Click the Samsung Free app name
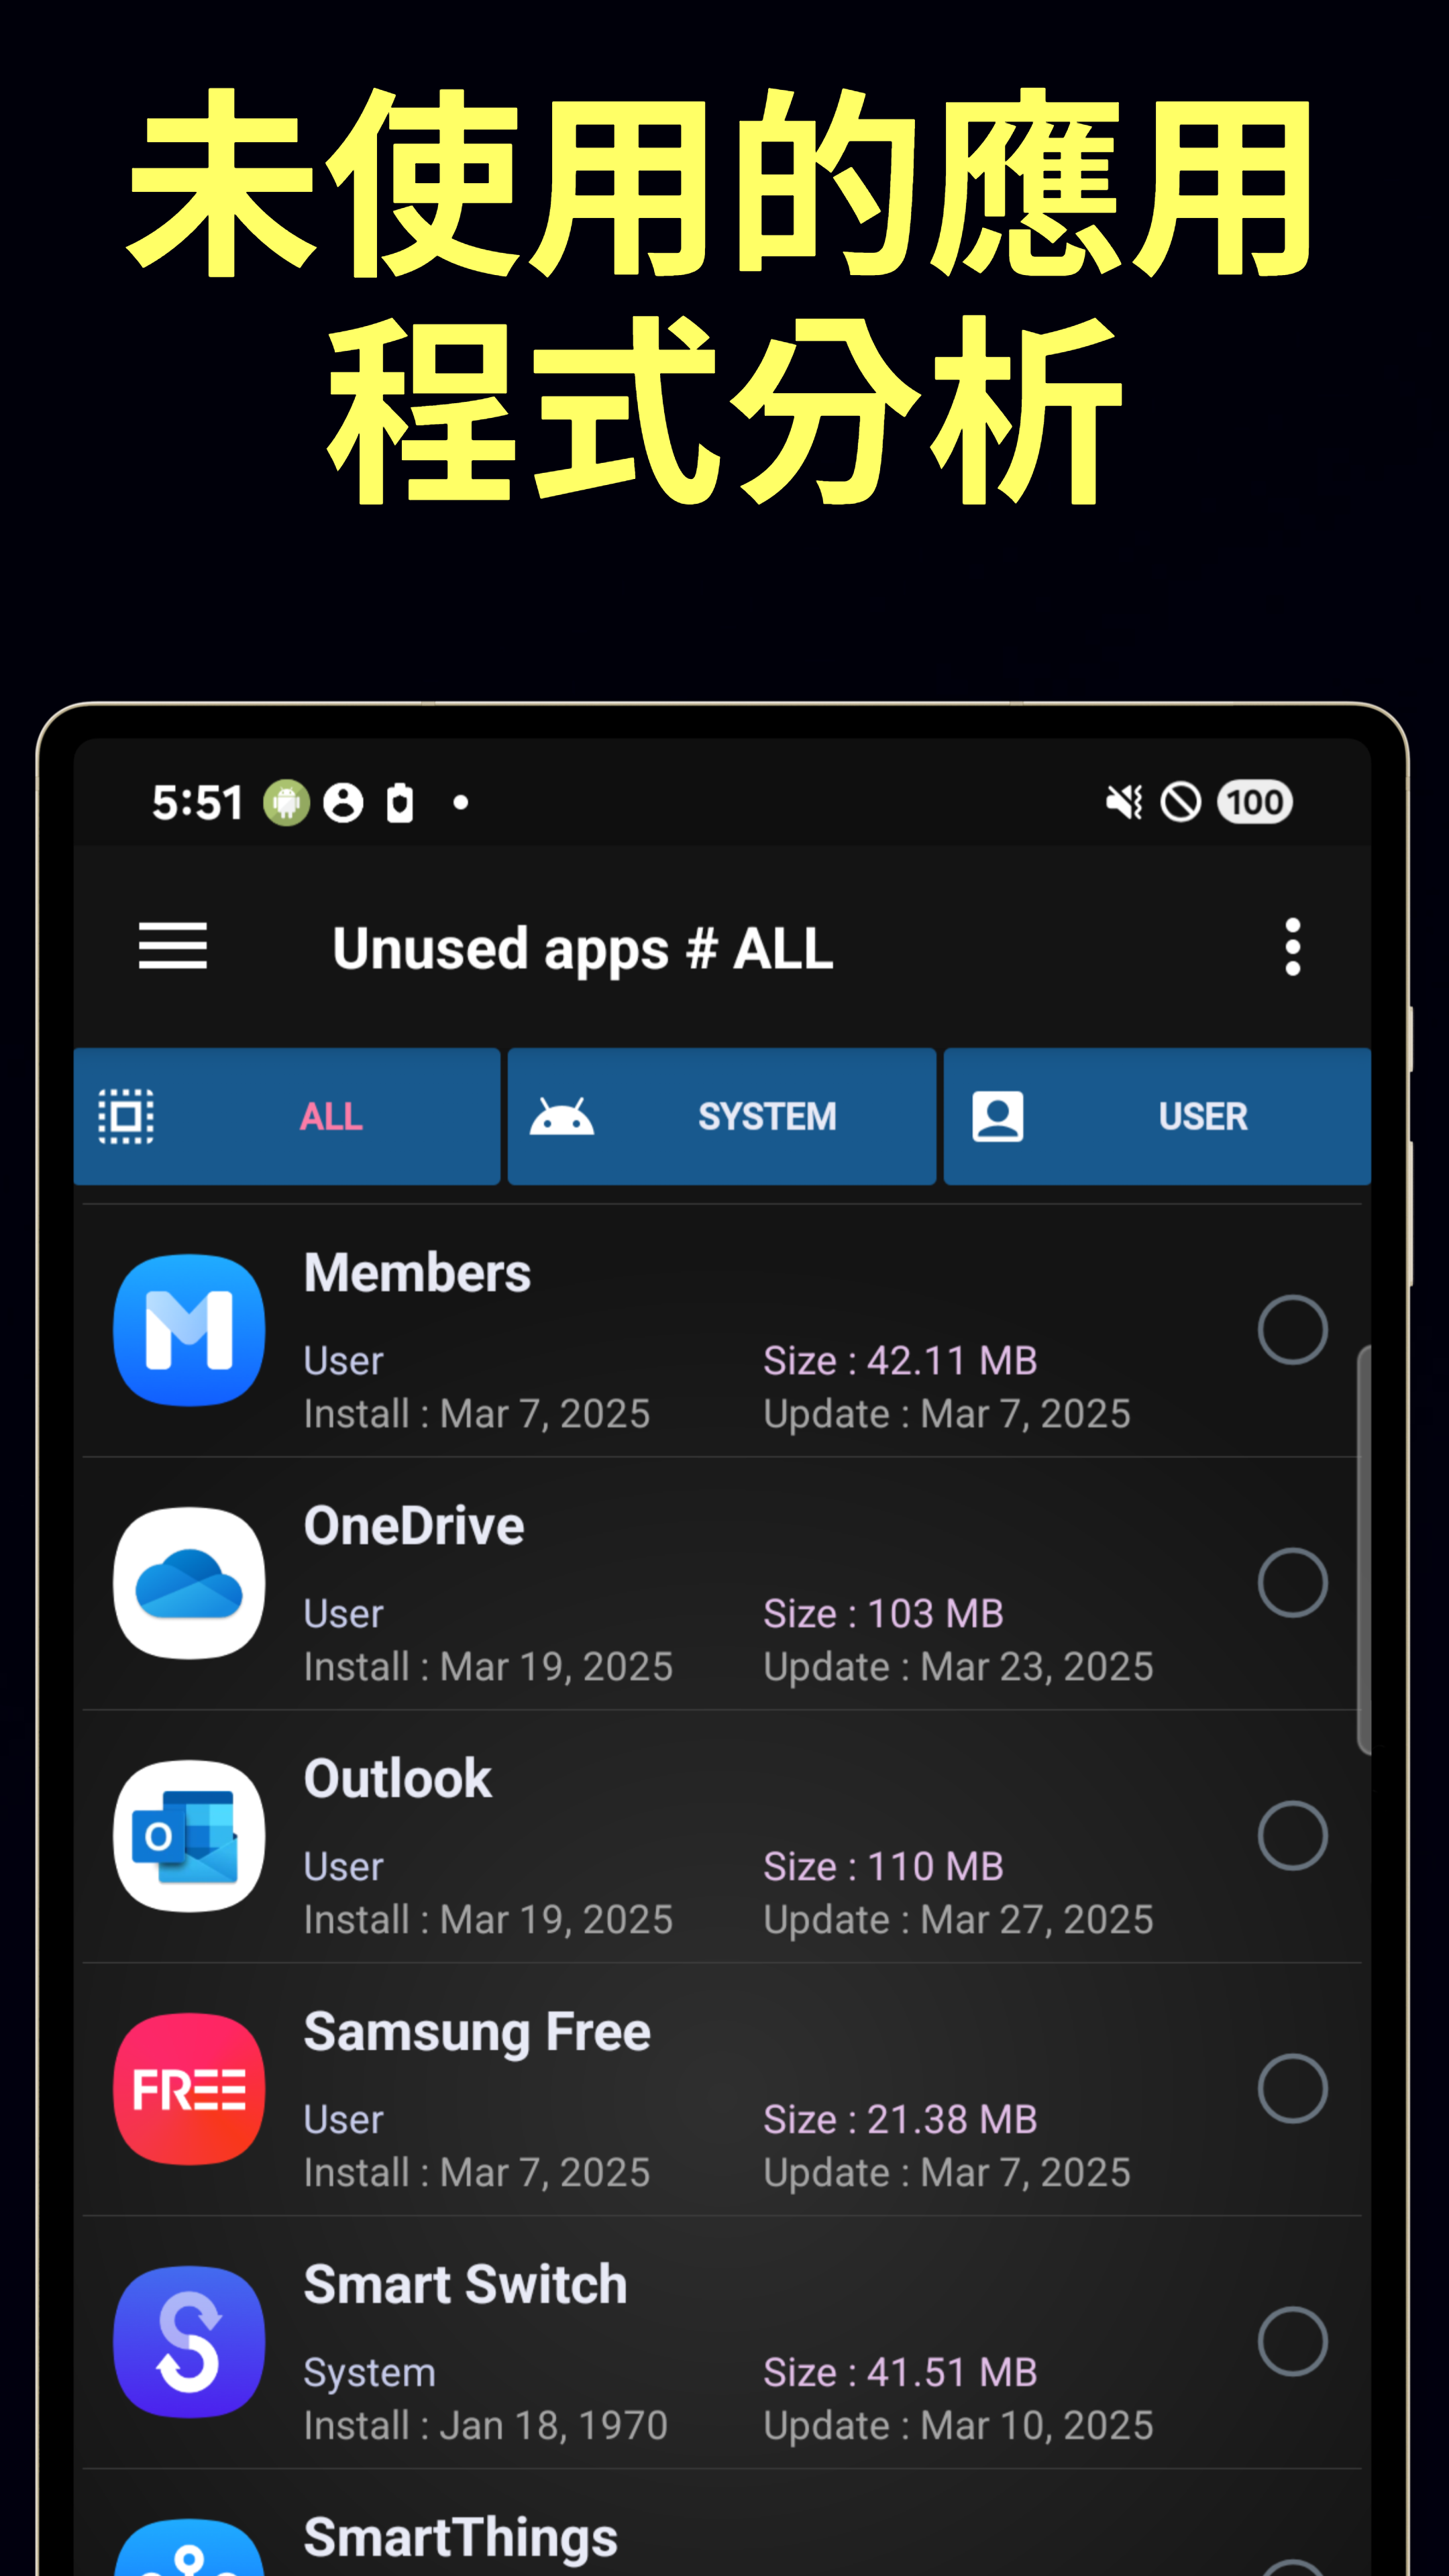 (x=477, y=2034)
